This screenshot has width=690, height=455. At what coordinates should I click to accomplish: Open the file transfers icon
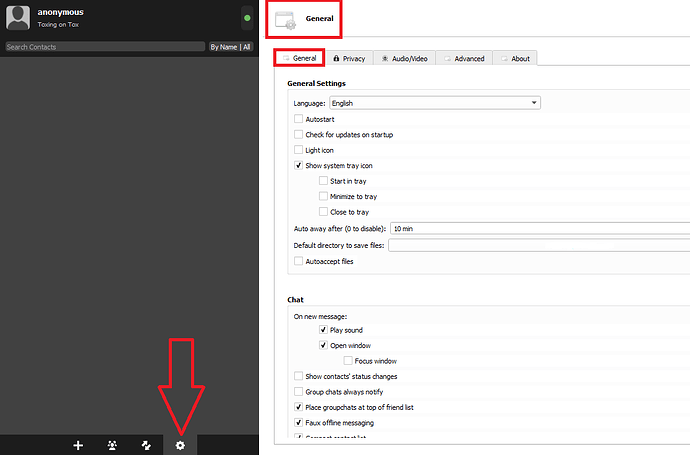(146, 445)
